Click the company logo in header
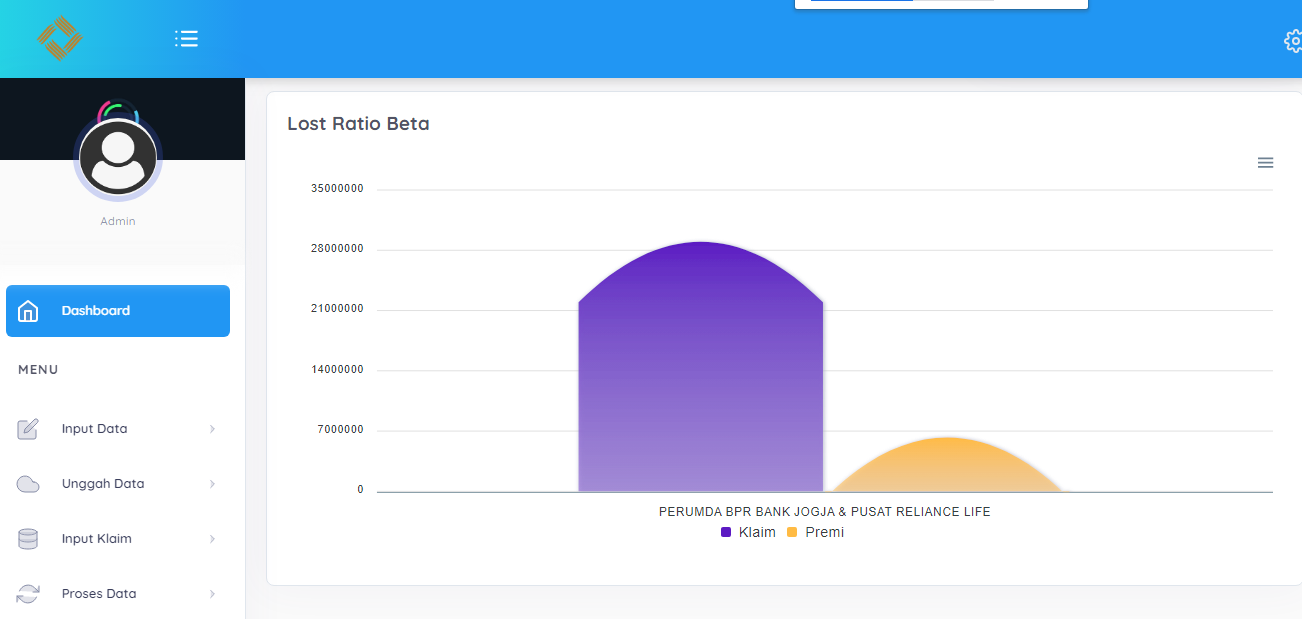Screen dimensions: 1302x619 59,39
